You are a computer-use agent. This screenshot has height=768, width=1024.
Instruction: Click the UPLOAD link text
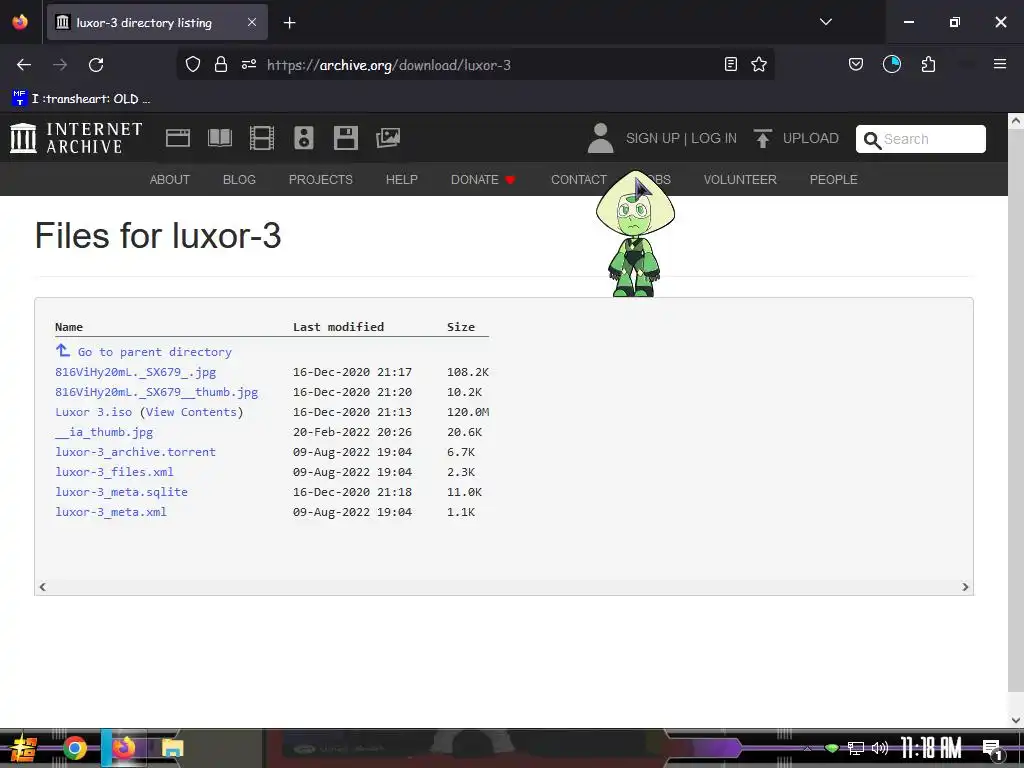click(810, 138)
